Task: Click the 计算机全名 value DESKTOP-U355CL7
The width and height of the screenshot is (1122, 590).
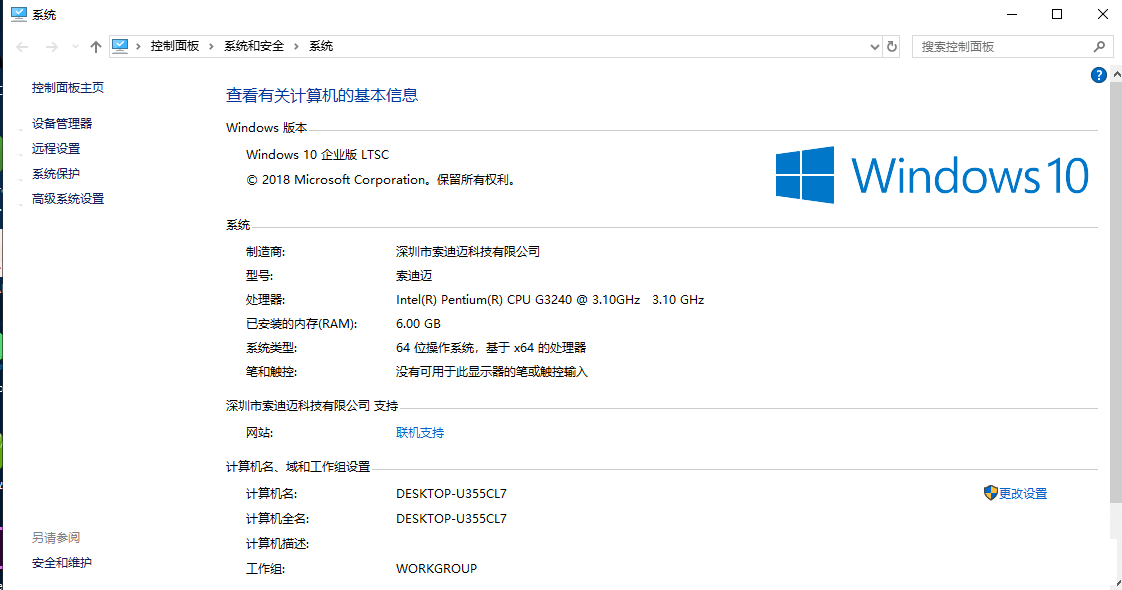Action: pyautogui.click(x=452, y=518)
